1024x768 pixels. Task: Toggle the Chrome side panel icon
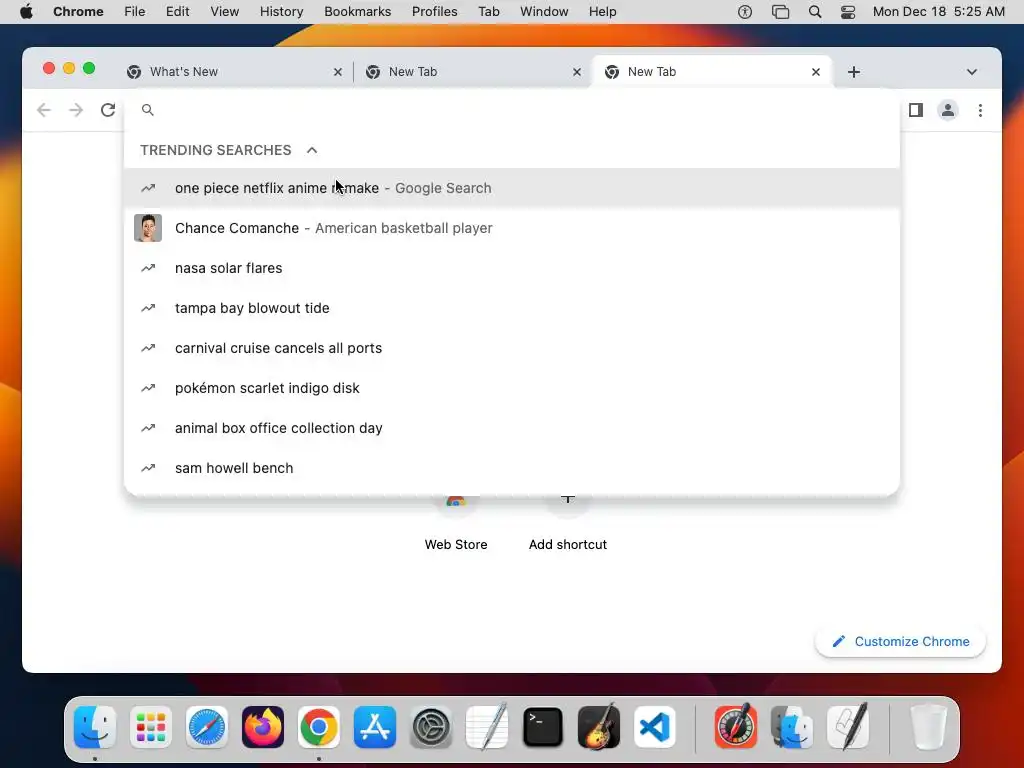(x=916, y=110)
